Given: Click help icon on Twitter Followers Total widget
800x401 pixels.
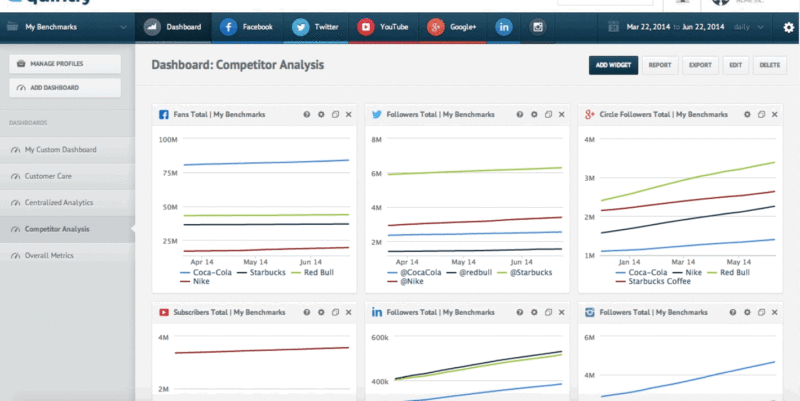Looking at the screenshot, I should coord(520,115).
